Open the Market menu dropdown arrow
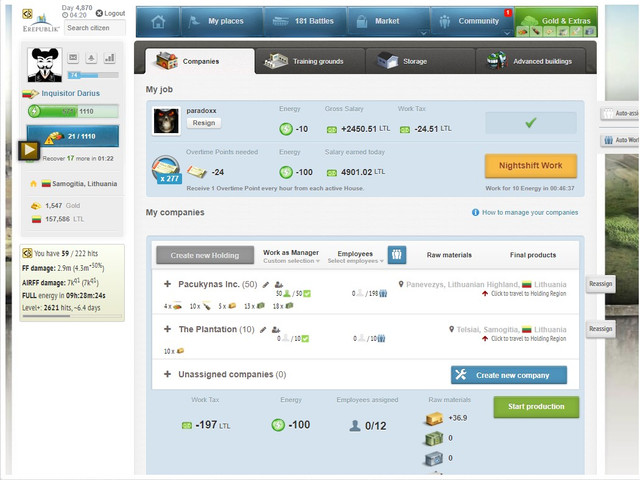 [423, 33]
